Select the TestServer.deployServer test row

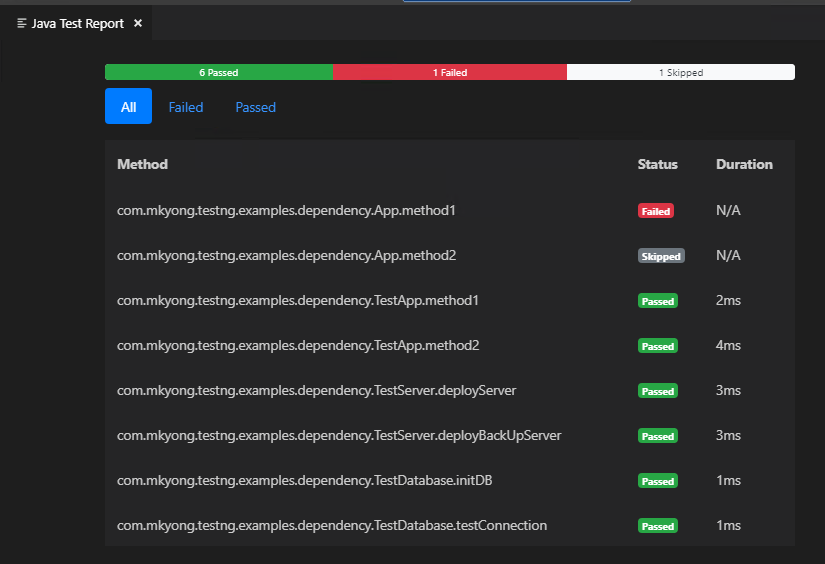(x=450, y=390)
